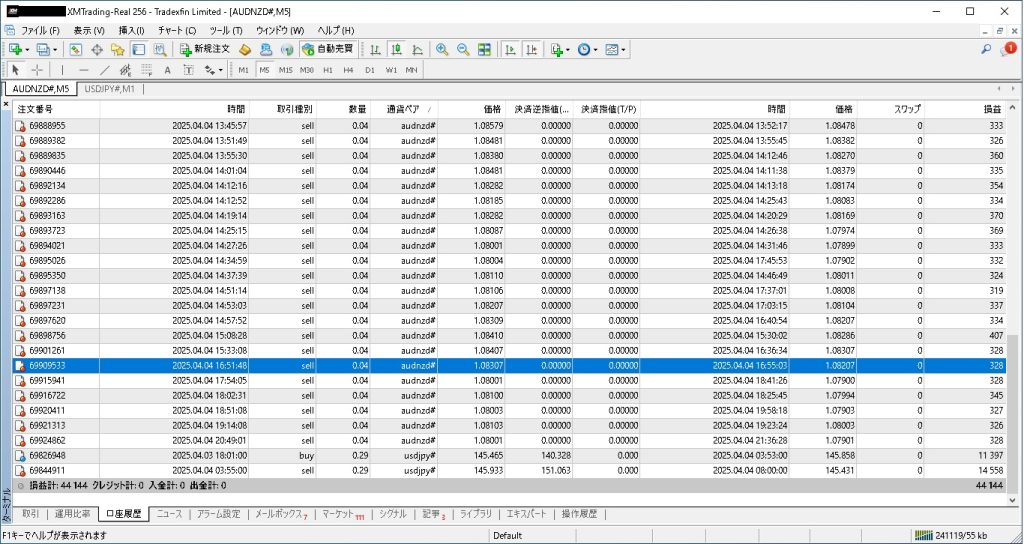The height and width of the screenshot is (544, 1024).
Task: Click the zoom out magnifier icon
Action: [463, 49]
